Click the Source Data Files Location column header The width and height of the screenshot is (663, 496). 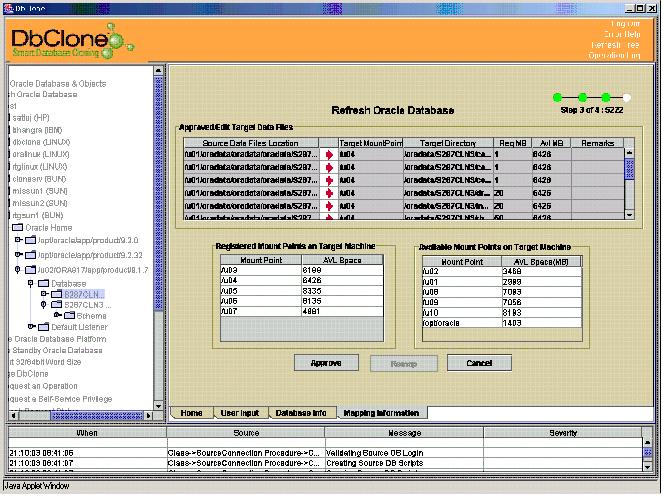251,143
